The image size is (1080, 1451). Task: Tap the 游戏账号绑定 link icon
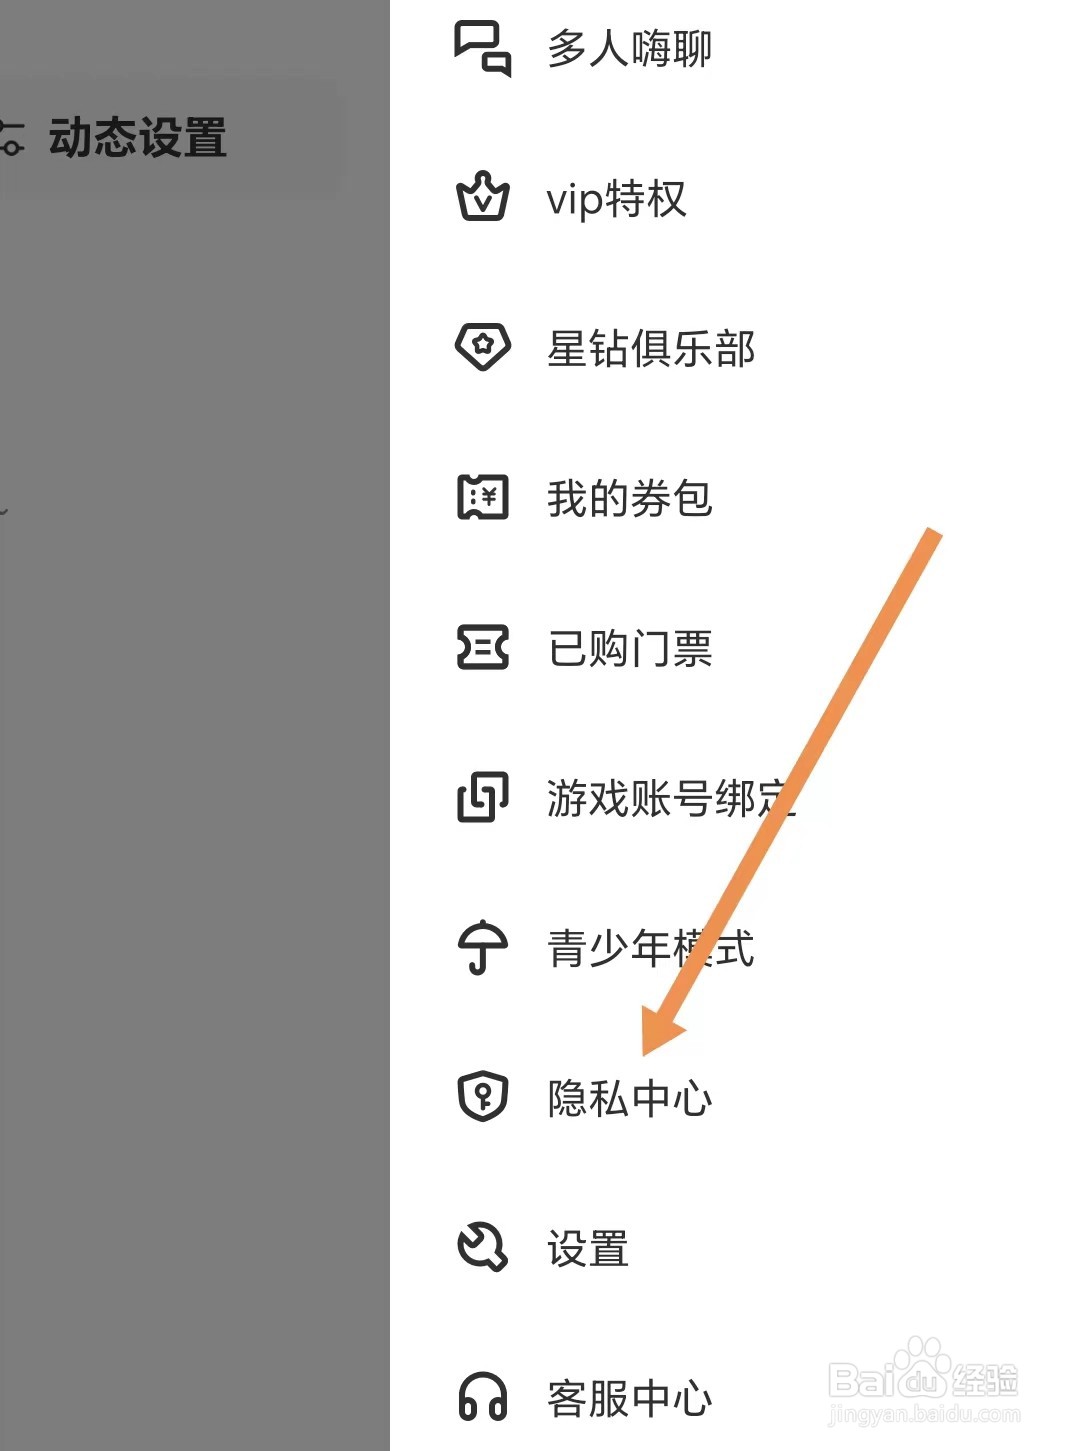pos(483,797)
